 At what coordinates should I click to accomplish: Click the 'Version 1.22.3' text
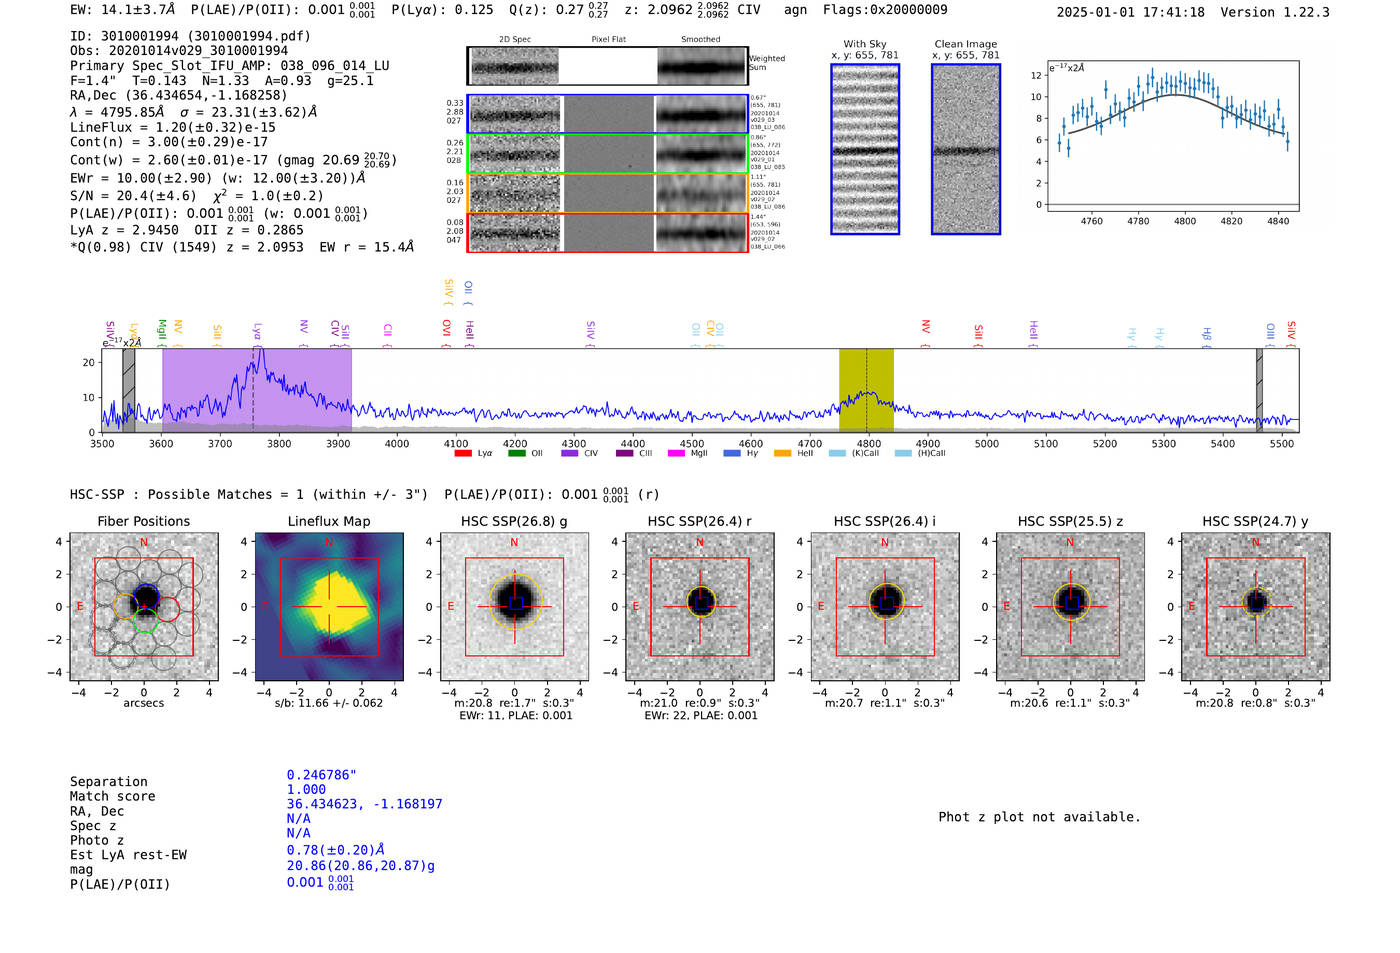[x=1275, y=12]
